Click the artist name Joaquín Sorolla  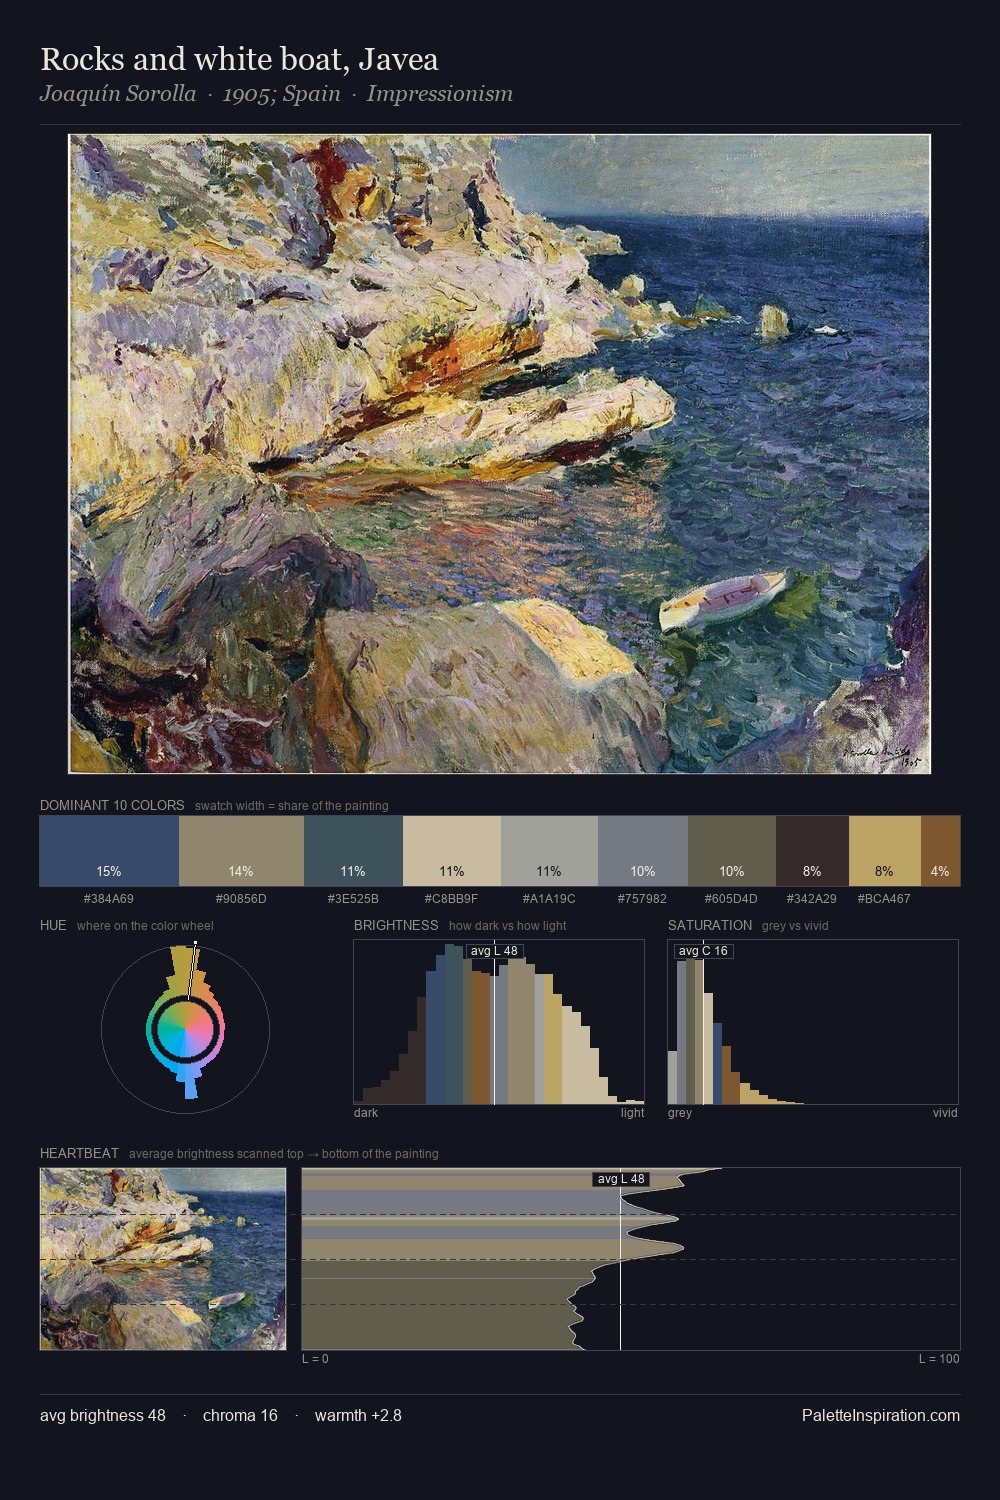click(118, 94)
